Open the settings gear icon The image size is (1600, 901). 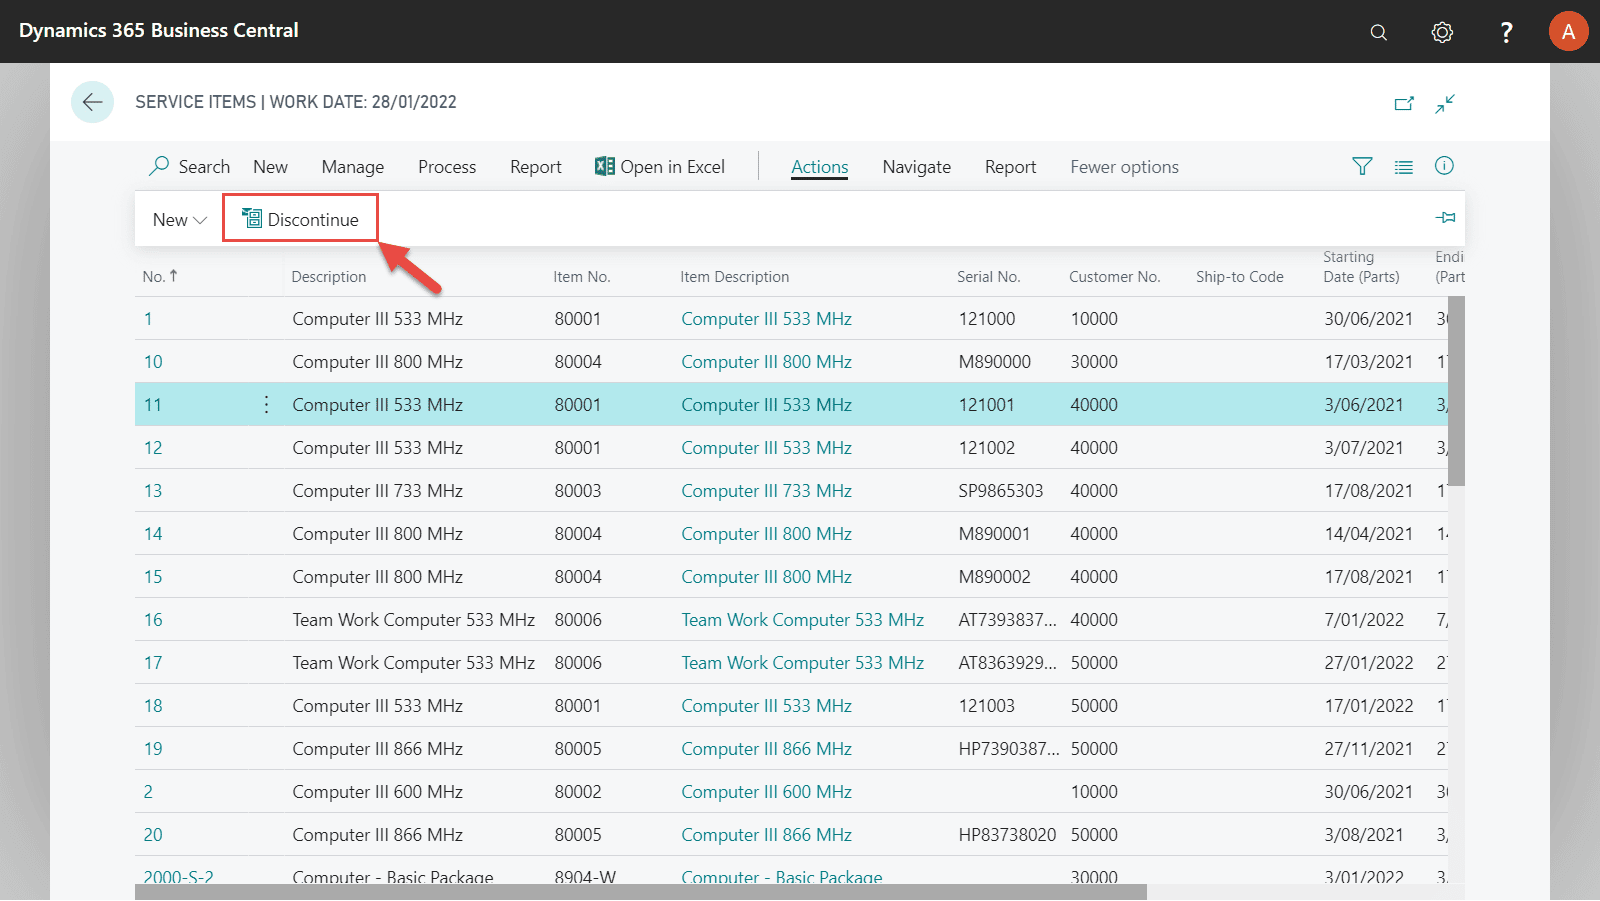pos(1442,32)
